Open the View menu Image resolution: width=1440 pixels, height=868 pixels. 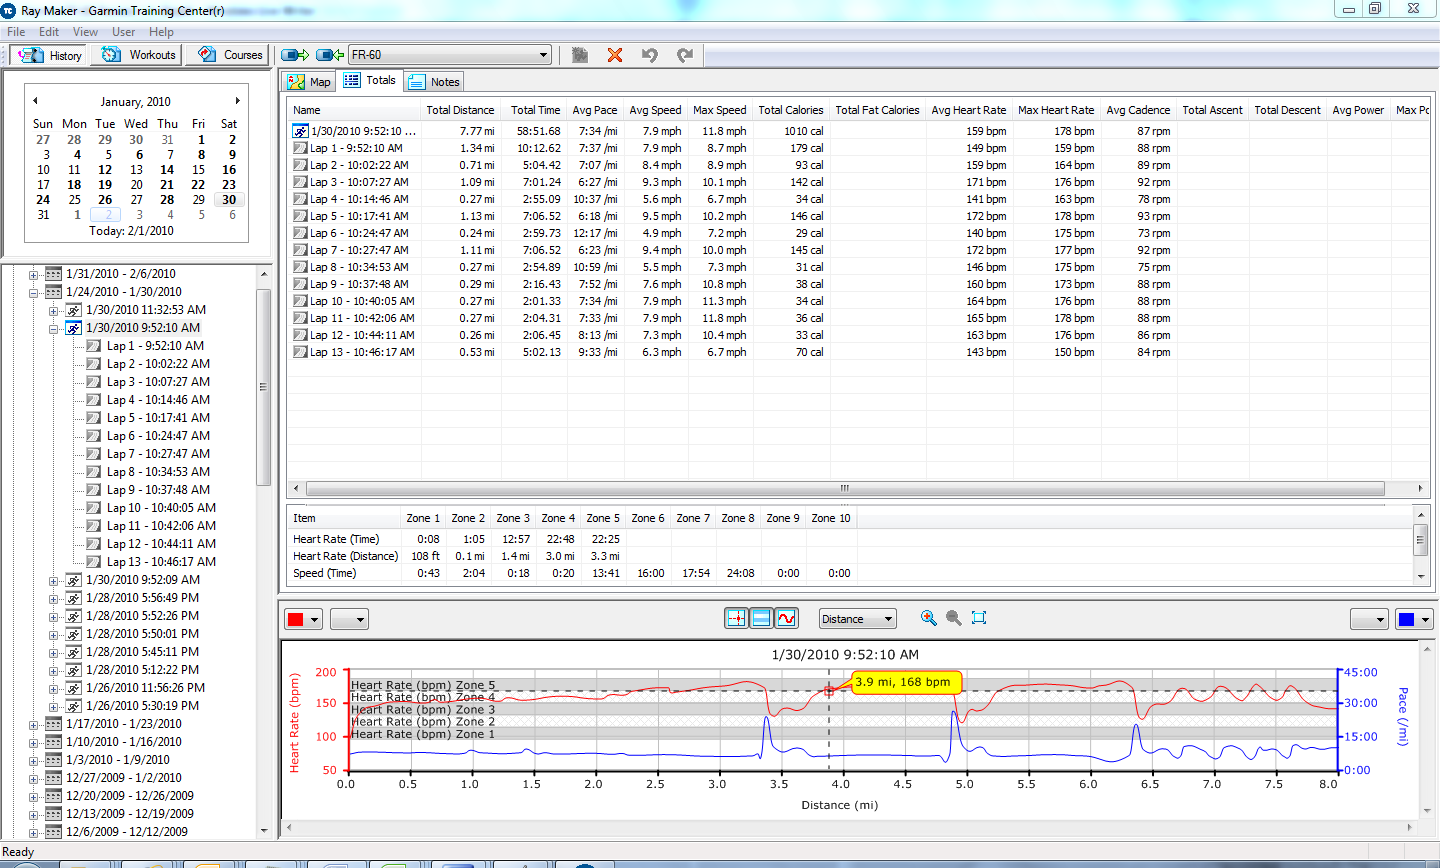pyautogui.click(x=85, y=32)
